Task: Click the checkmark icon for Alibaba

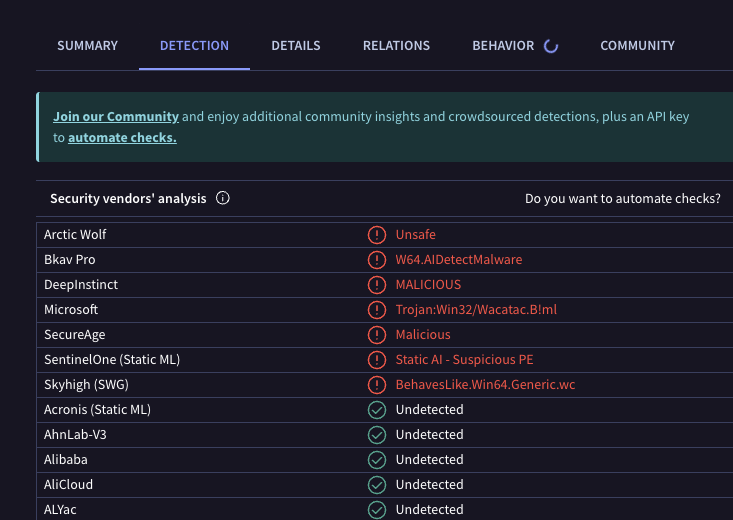Action: pos(377,460)
